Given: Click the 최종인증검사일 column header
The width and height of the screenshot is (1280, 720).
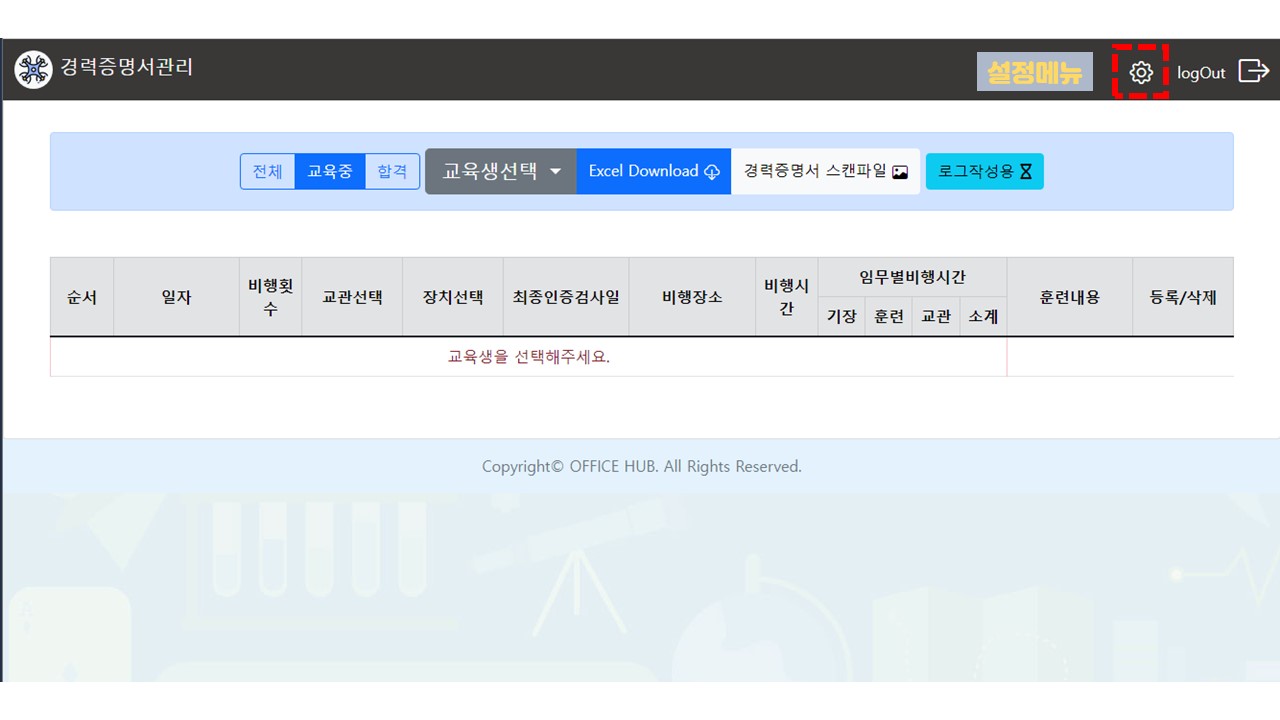Looking at the screenshot, I should click(x=566, y=297).
